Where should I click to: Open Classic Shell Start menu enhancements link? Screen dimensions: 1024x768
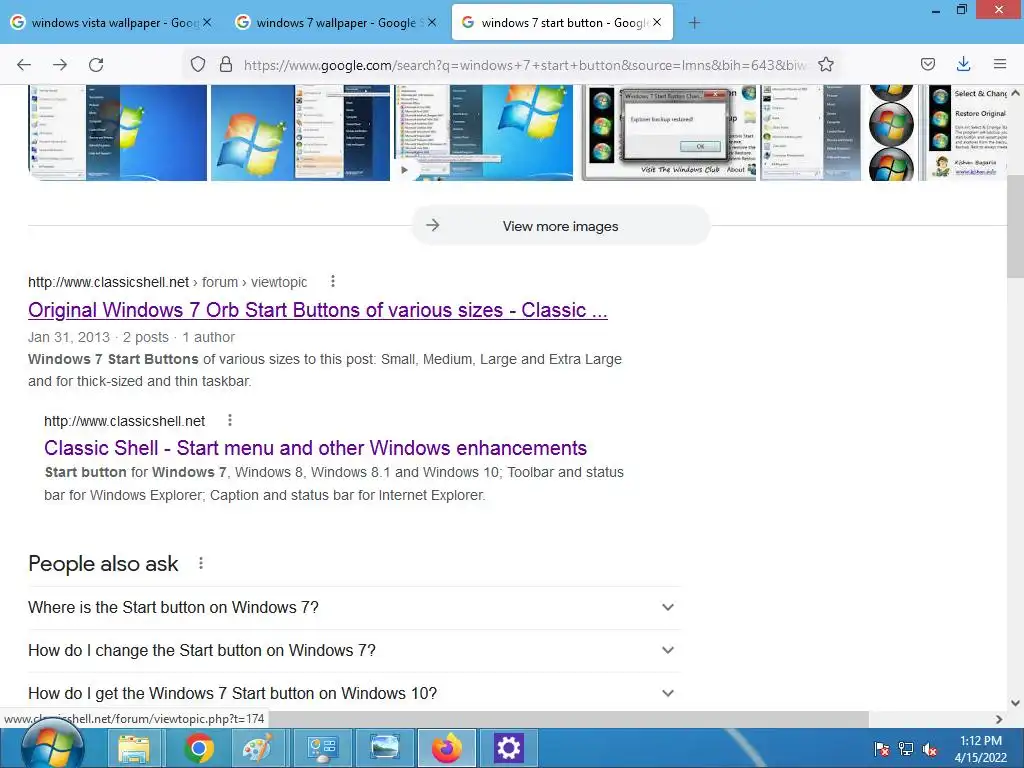pyautogui.click(x=315, y=448)
